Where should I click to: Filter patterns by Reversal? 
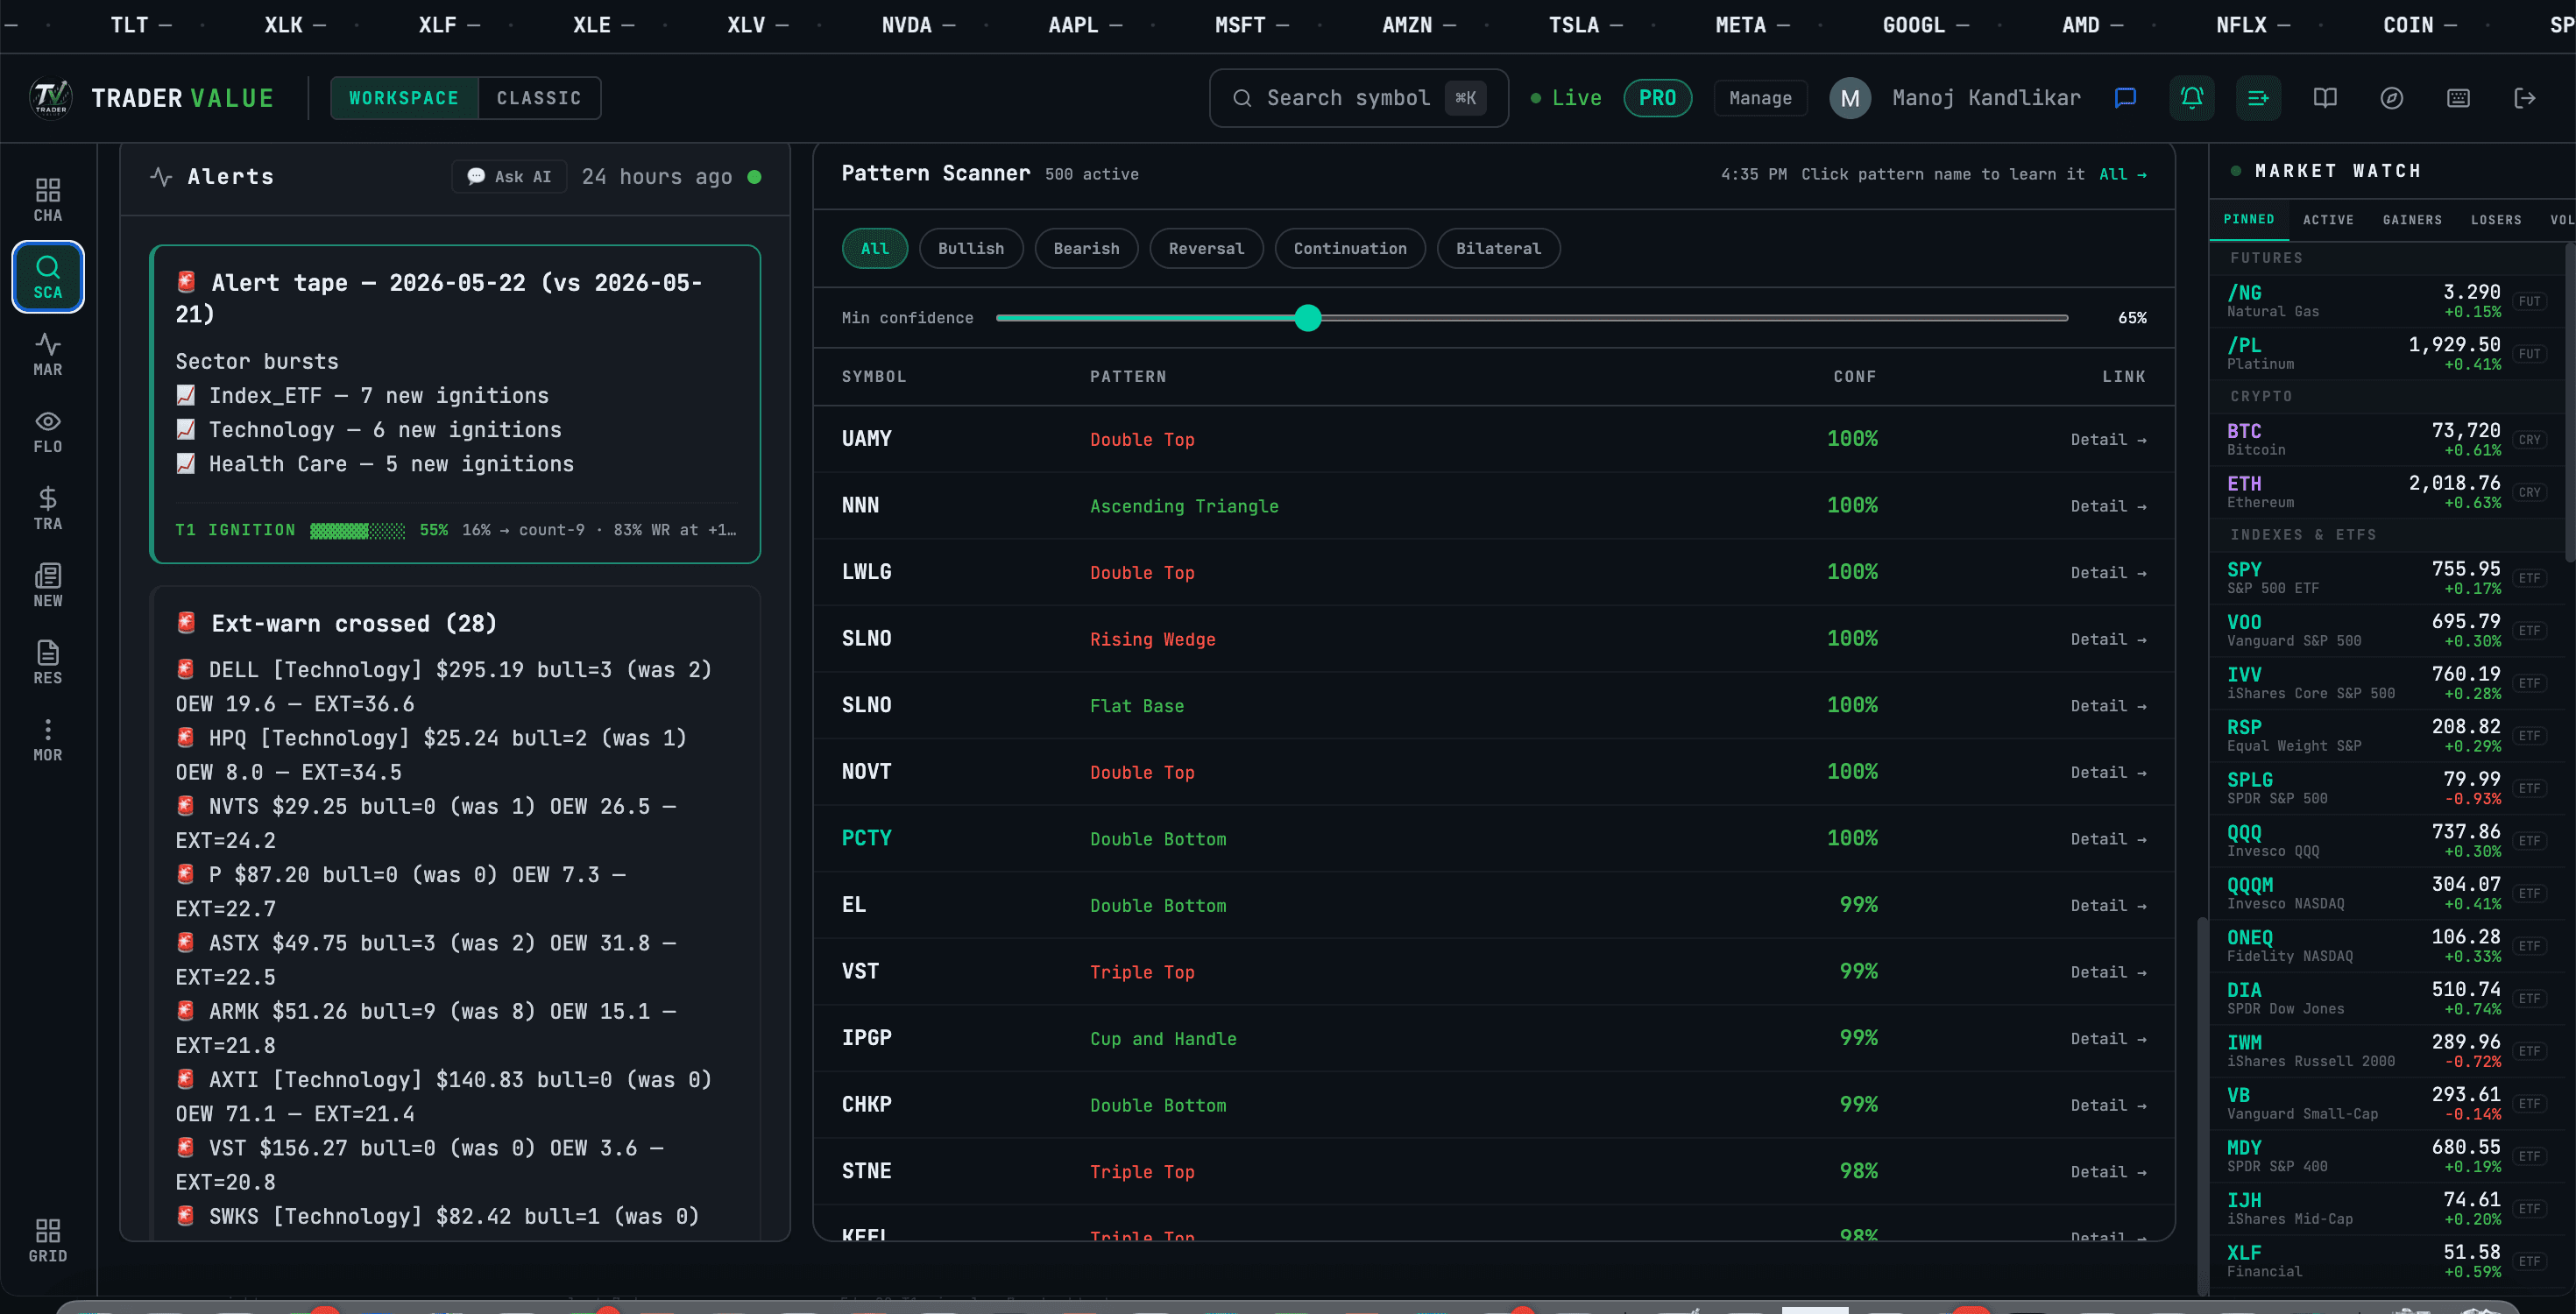click(x=1206, y=248)
